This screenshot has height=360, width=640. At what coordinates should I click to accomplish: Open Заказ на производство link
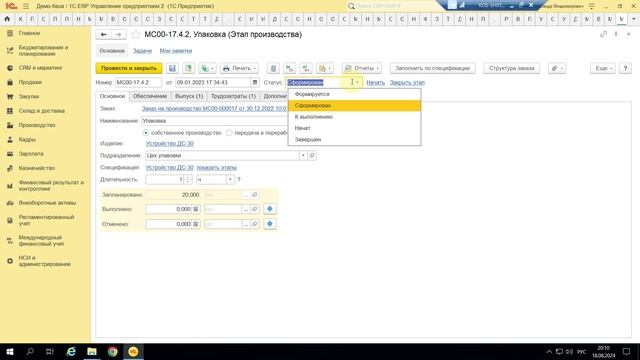(x=214, y=109)
